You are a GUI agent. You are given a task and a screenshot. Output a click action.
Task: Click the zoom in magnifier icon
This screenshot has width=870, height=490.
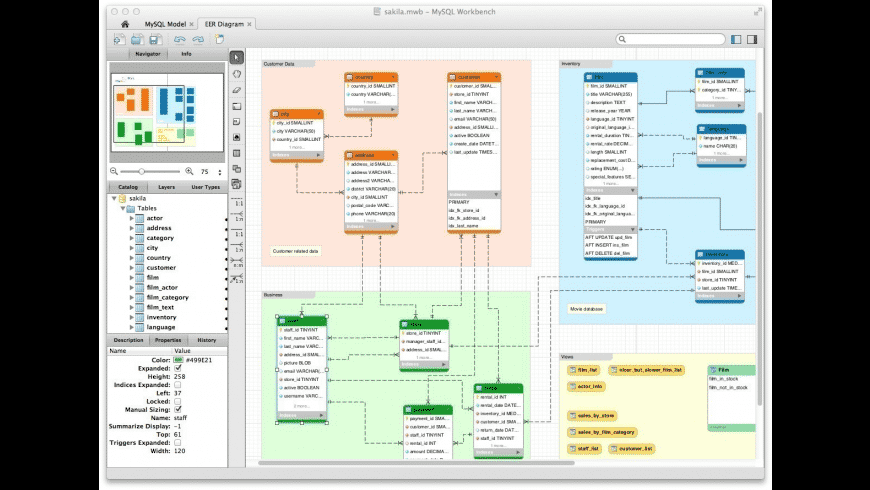click(189, 171)
